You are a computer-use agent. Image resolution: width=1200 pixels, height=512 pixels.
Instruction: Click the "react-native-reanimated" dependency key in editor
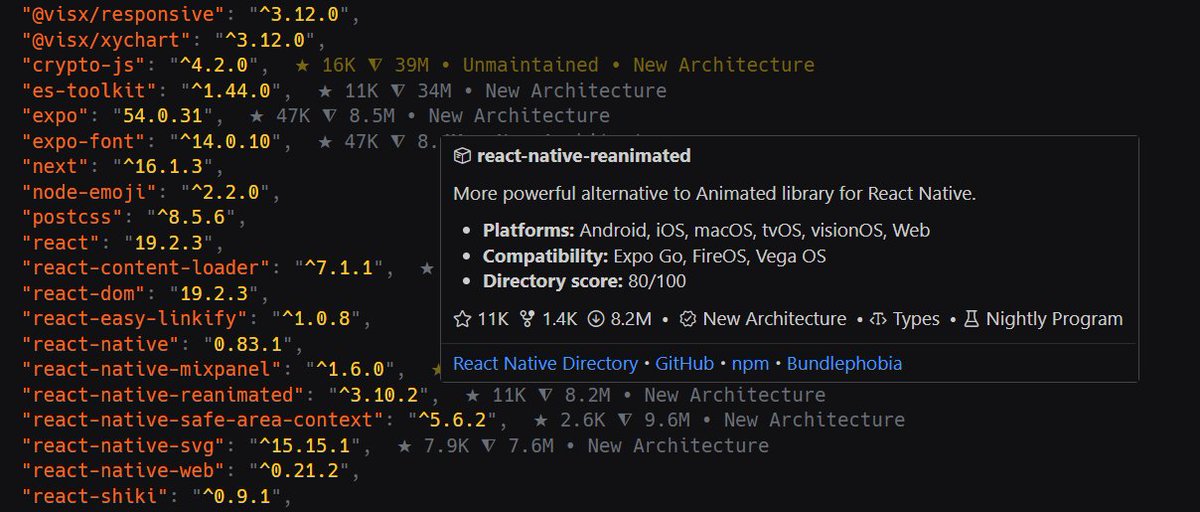tap(163, 395)
